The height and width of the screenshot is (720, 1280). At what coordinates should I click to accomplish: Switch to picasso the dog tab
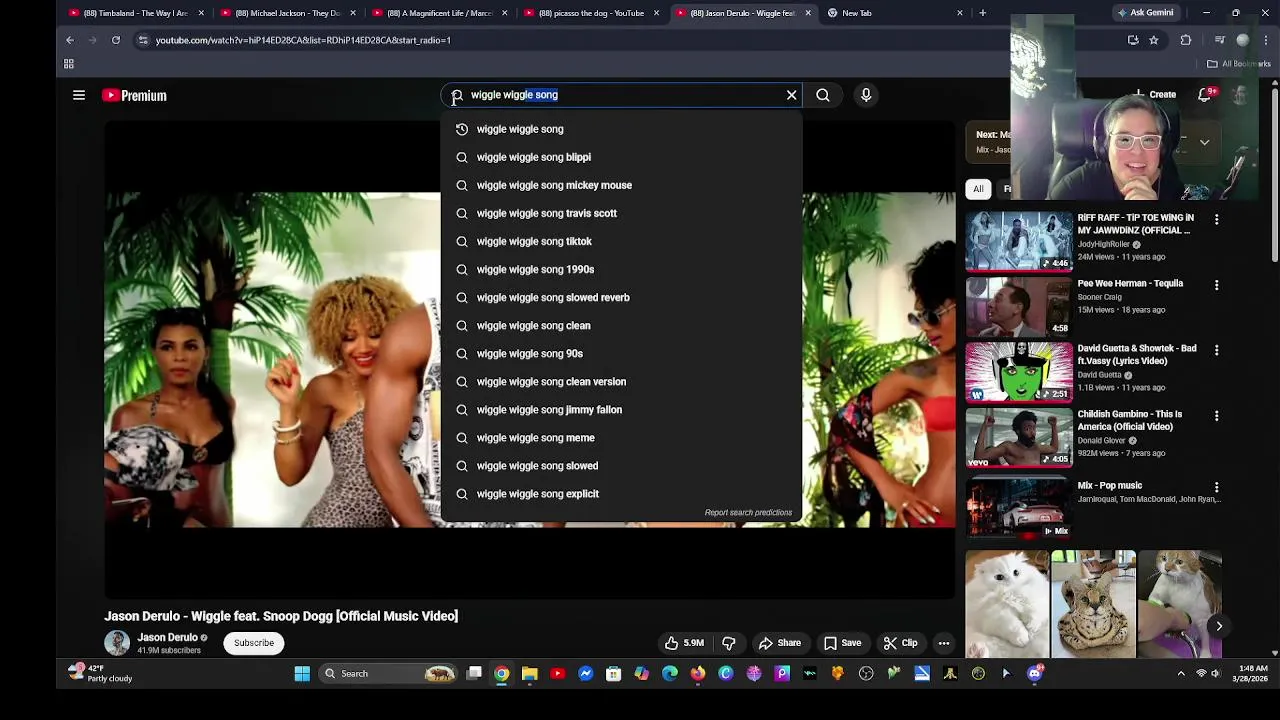click(591, 13)
